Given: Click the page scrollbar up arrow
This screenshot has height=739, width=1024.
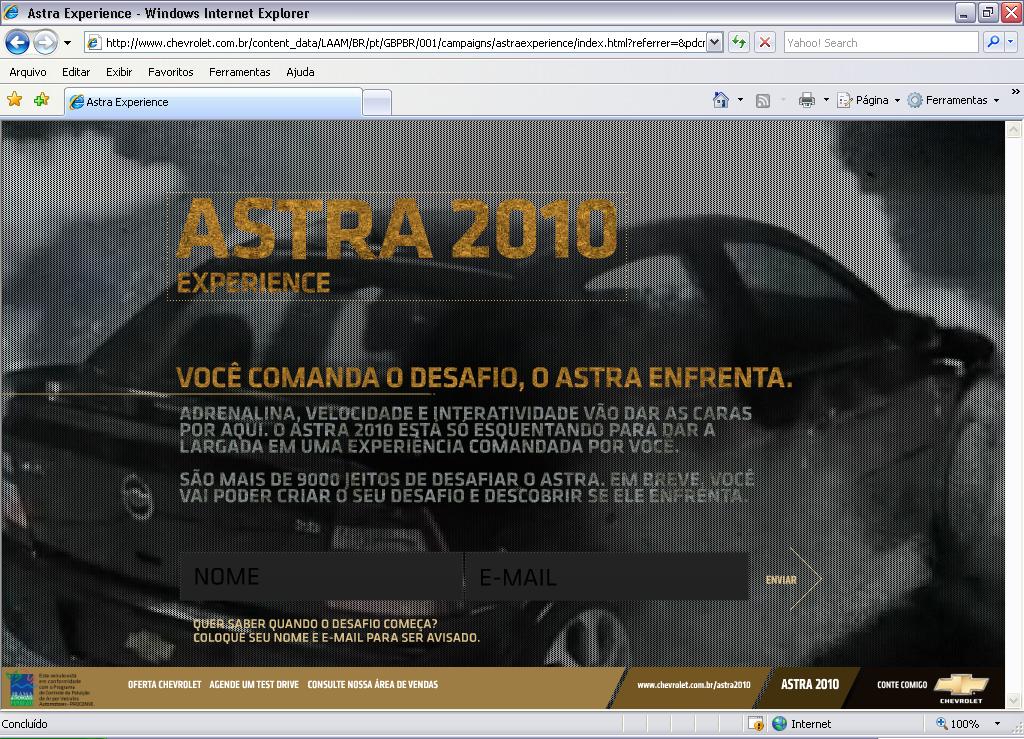Looking at the screenshot, I should (x=1014, y=129).
